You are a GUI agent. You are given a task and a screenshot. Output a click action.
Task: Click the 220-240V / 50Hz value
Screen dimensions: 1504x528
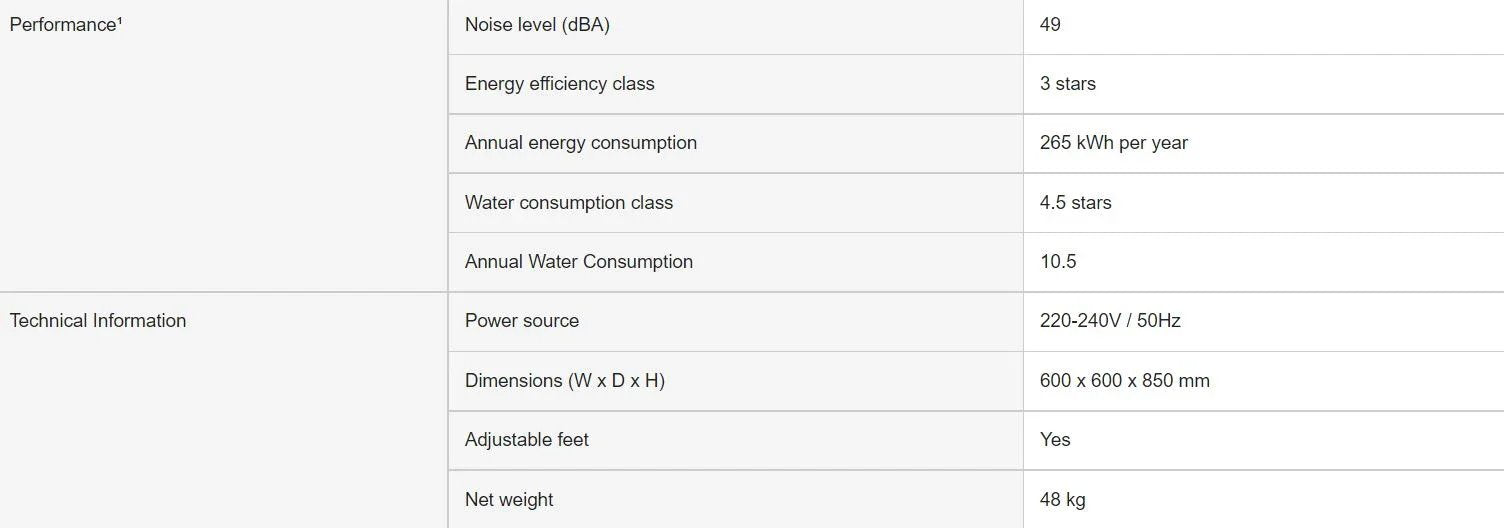click(x=1110, y=321)
